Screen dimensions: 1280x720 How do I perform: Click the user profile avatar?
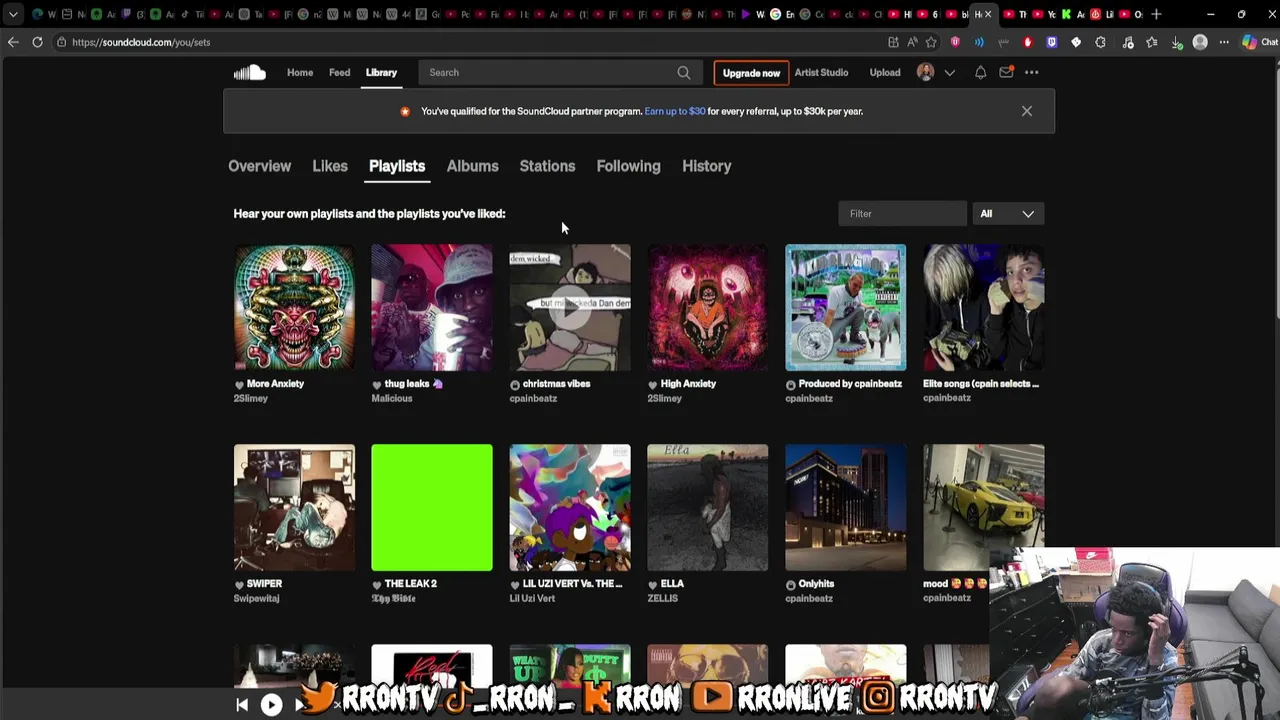tap(926, 72)
